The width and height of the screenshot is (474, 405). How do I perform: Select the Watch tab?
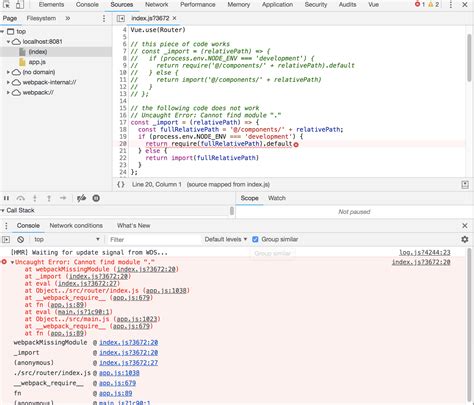277,198
